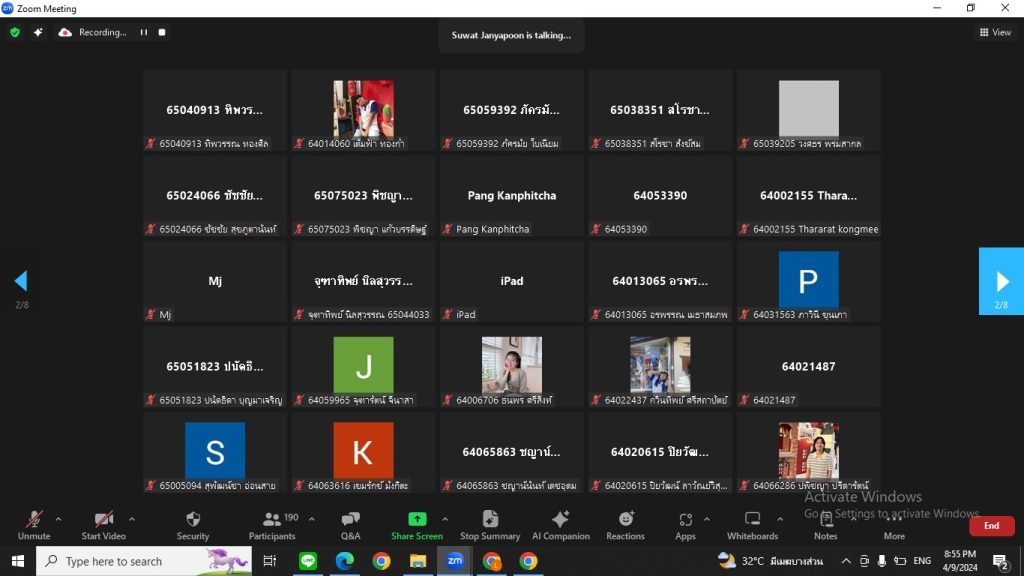Expand video options arrow beside Start Video
The width and height of the screenshot is (1024, 576).
tap(132, 519)
